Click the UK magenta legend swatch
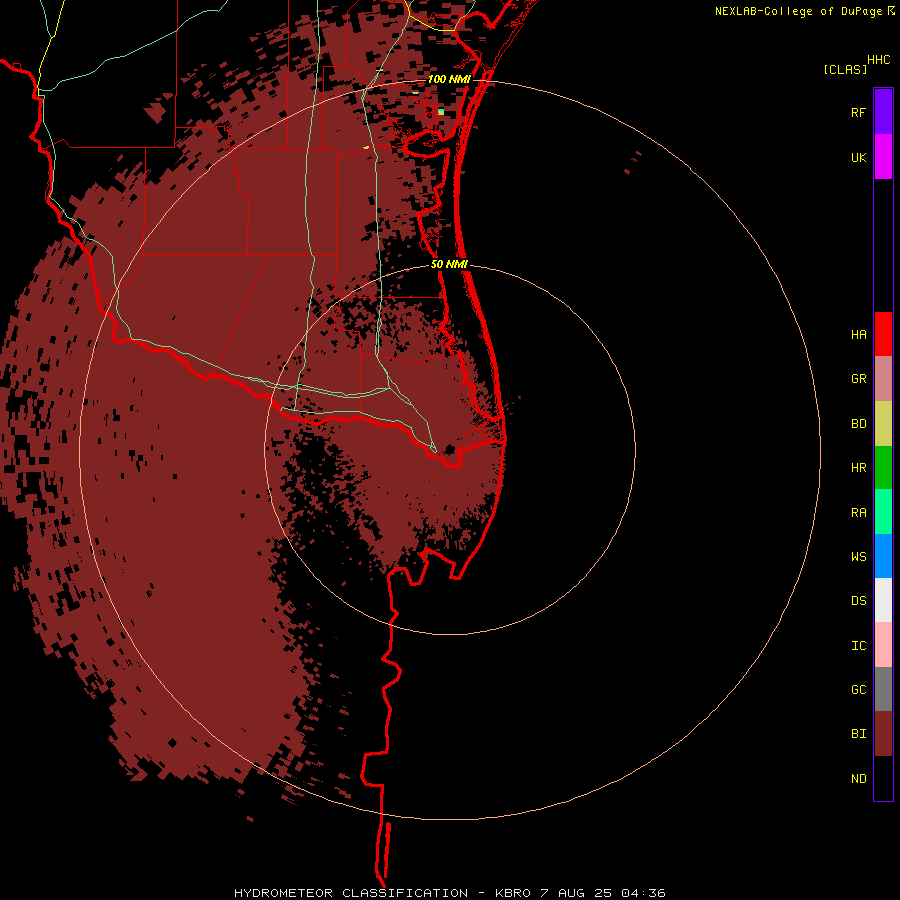 click(883, 157)
